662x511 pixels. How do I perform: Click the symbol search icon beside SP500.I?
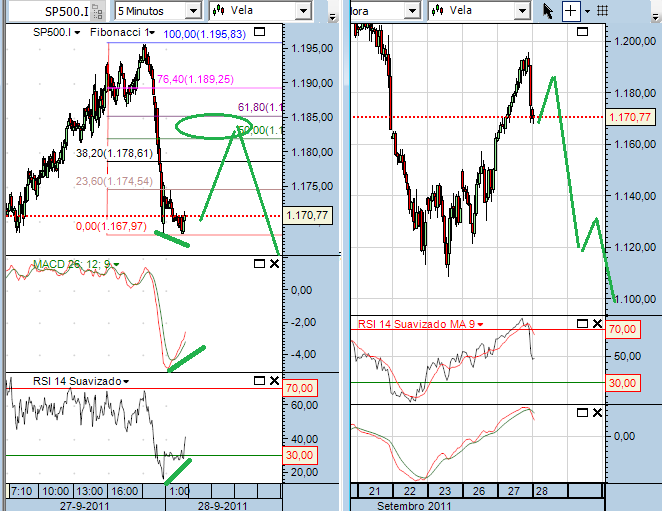point(98,12)
